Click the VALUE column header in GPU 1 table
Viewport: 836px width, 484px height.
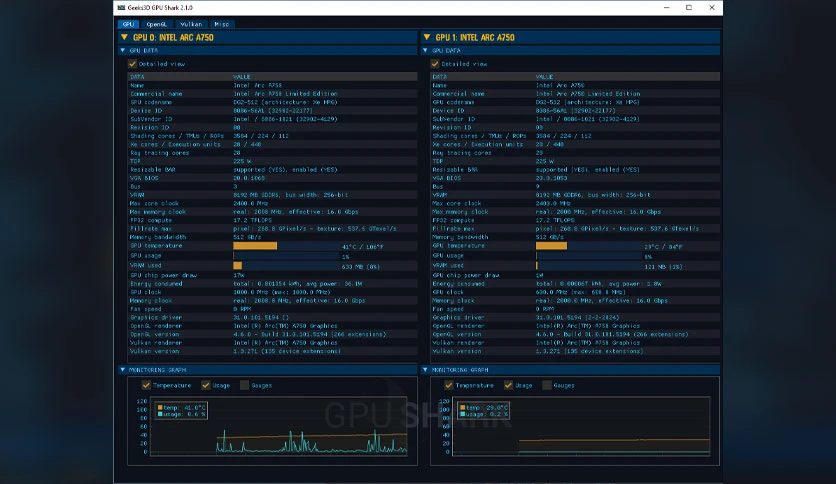[x=544, y=77]
